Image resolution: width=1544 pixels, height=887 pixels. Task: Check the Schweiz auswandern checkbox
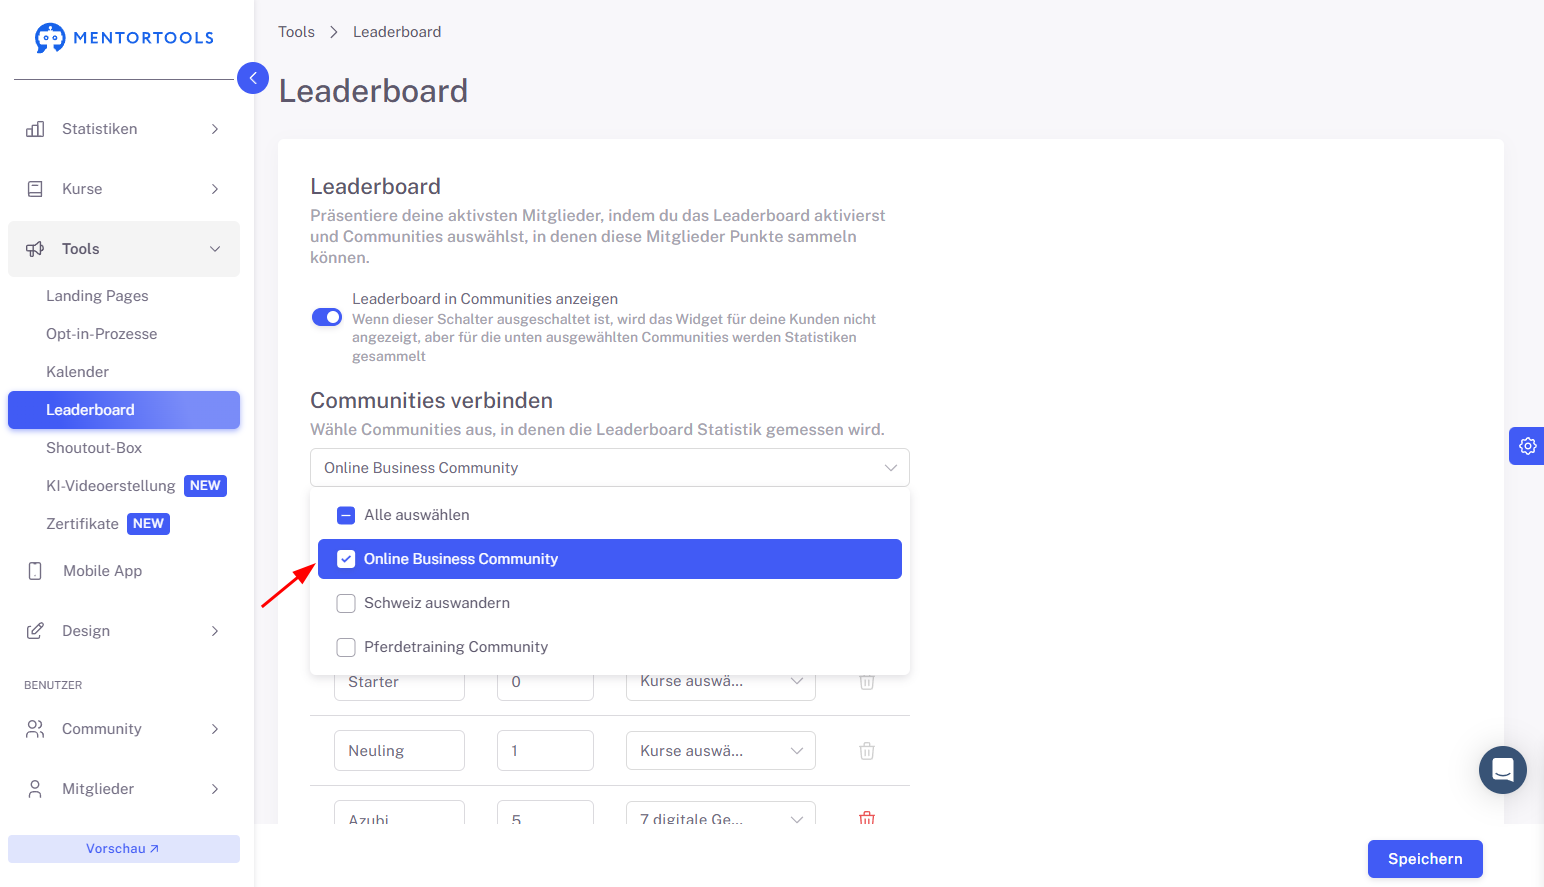click(346, 603)
